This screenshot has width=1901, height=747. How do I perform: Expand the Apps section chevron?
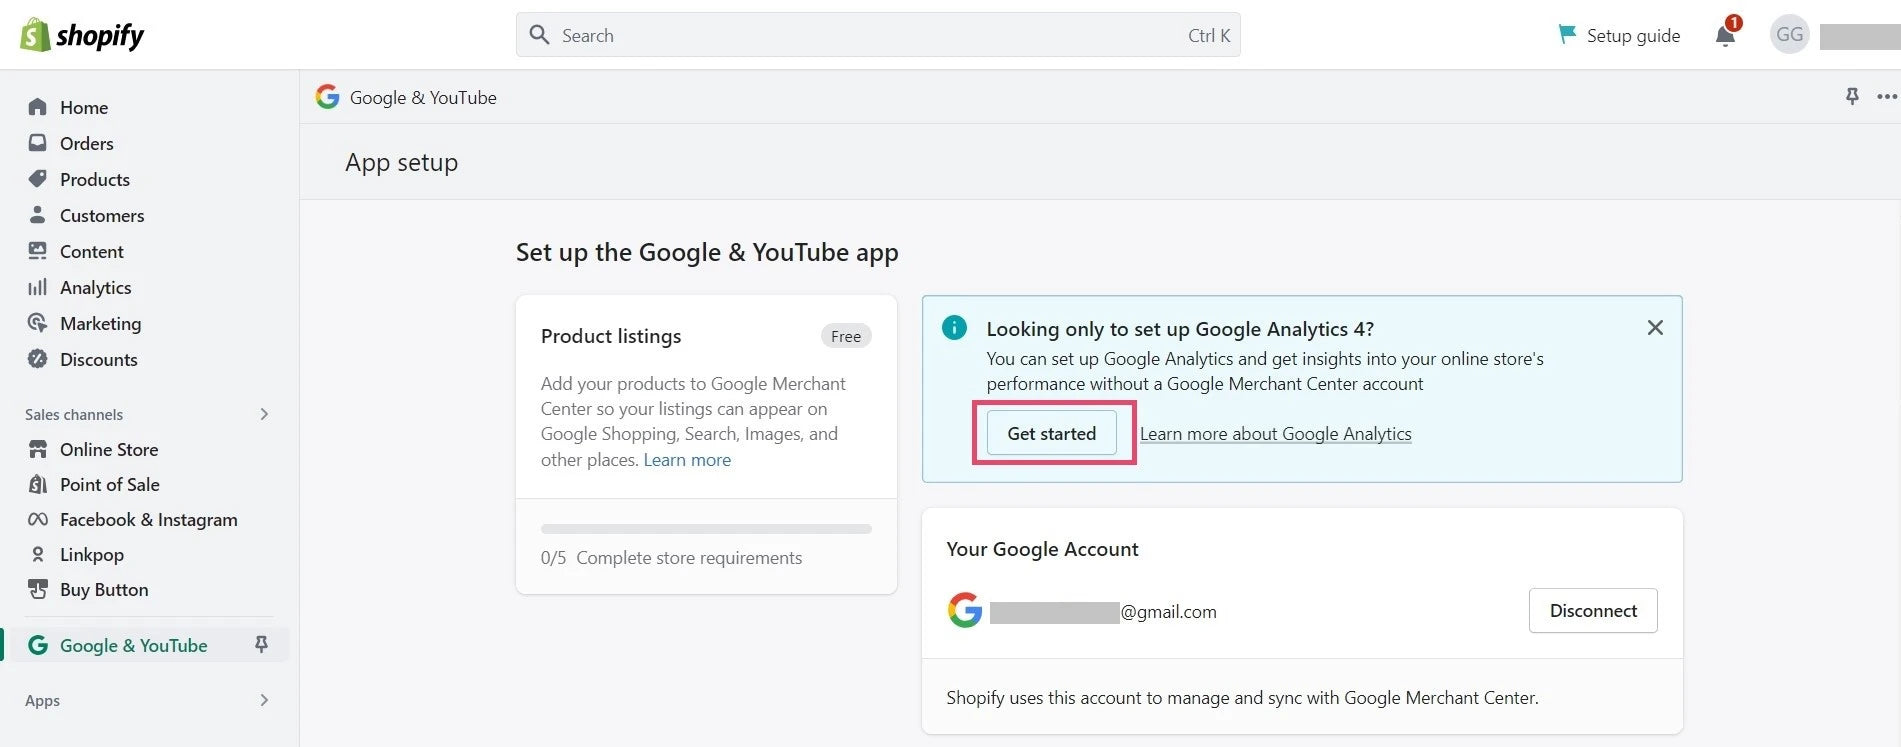click(264, 700)
